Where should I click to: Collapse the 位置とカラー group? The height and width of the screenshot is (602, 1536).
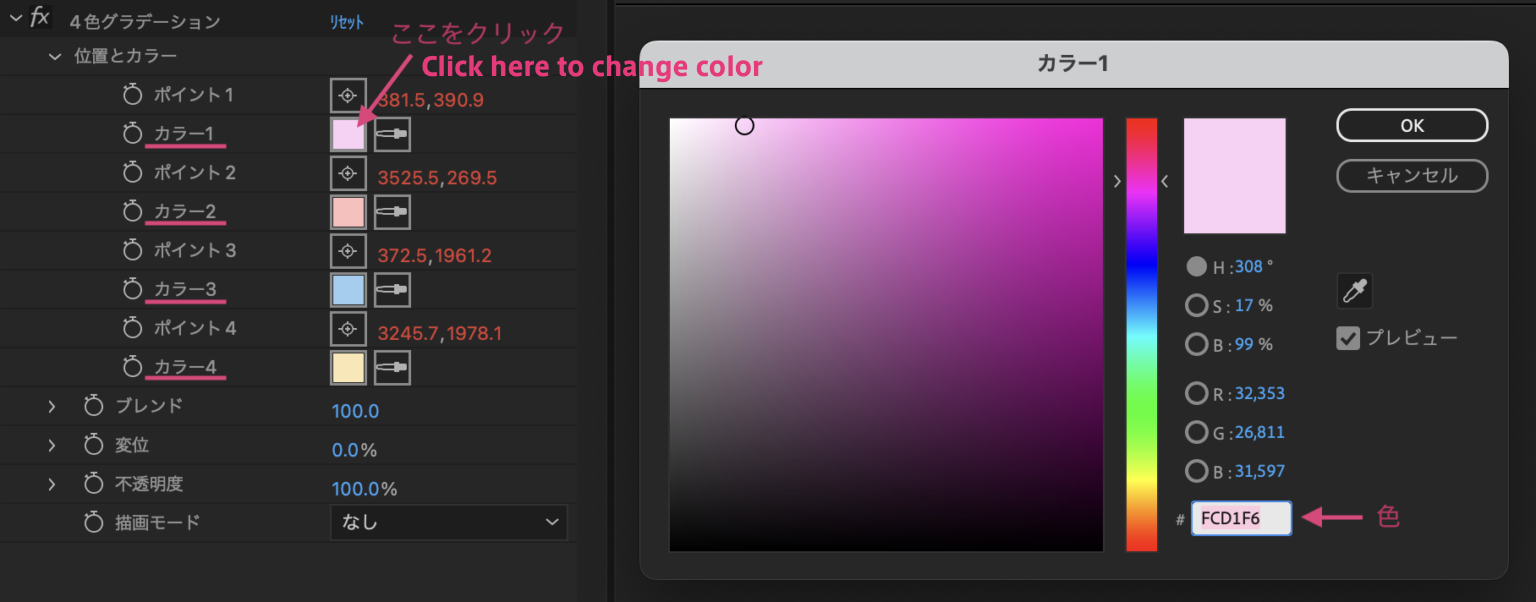(x=54, y=56)
